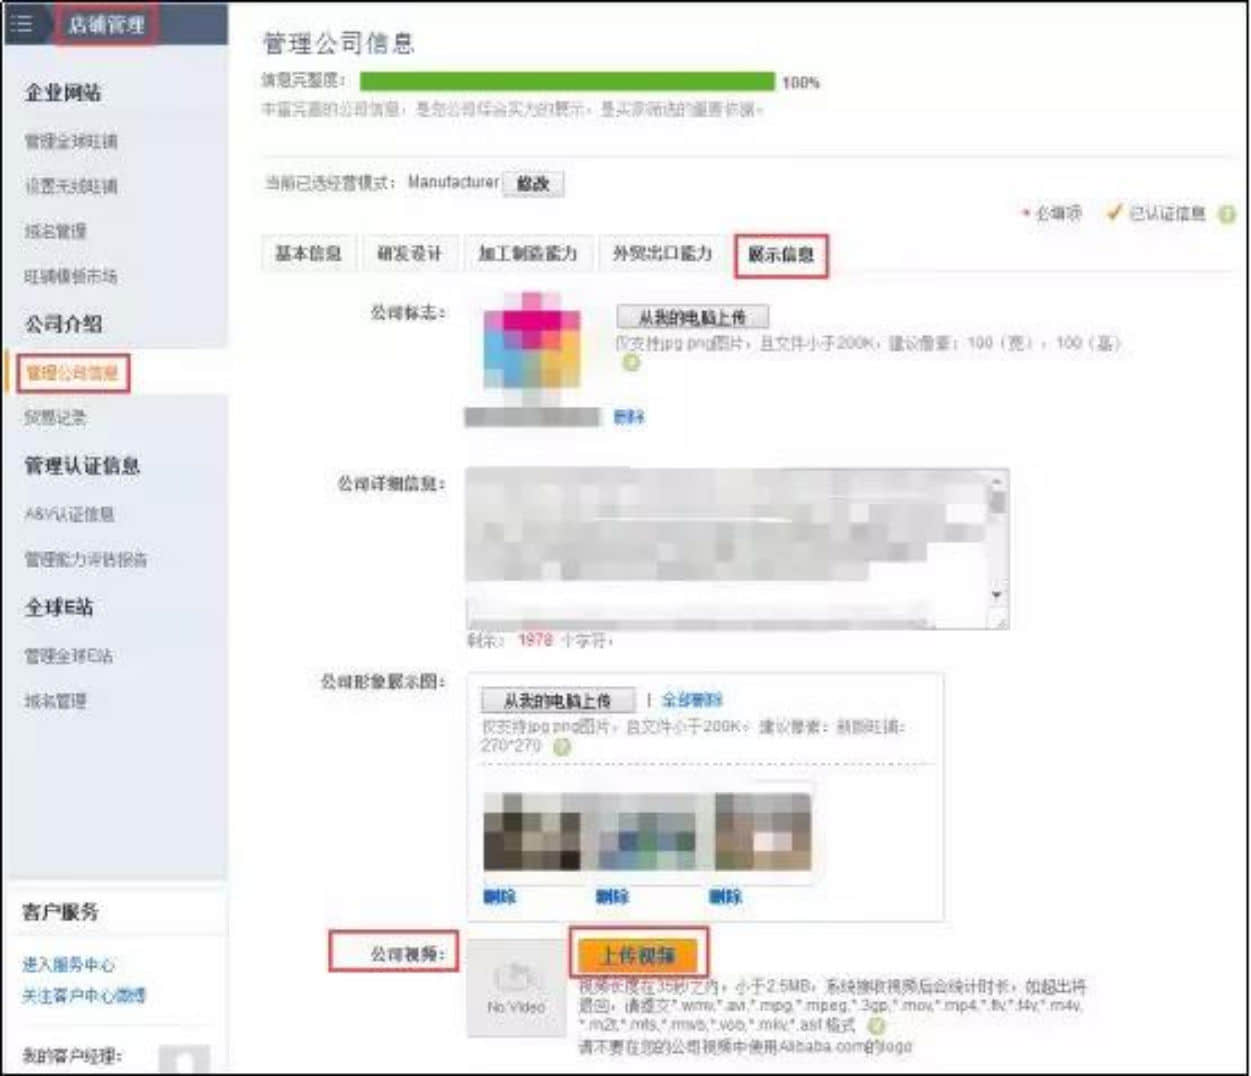
Task: Open 管理公司信息 in the sidebar
Action: (x=72, y=373)
